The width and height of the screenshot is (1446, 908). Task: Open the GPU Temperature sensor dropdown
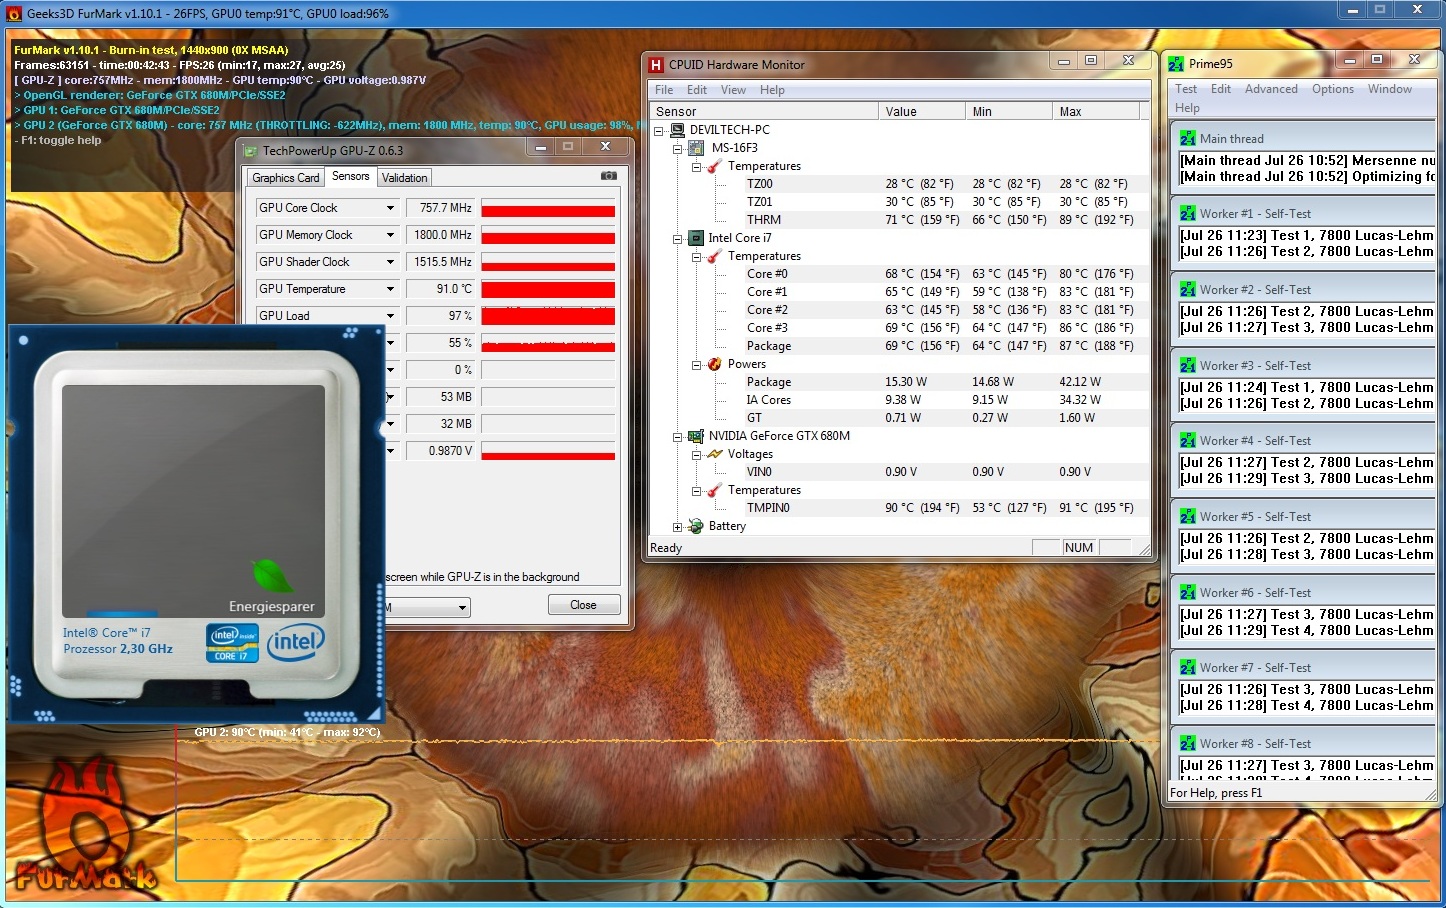click(390, 289)
